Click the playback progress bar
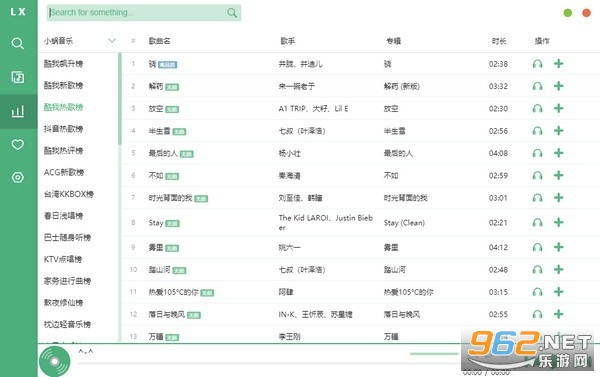The height and width of the screenshot is (377, 600). point(268,363)
